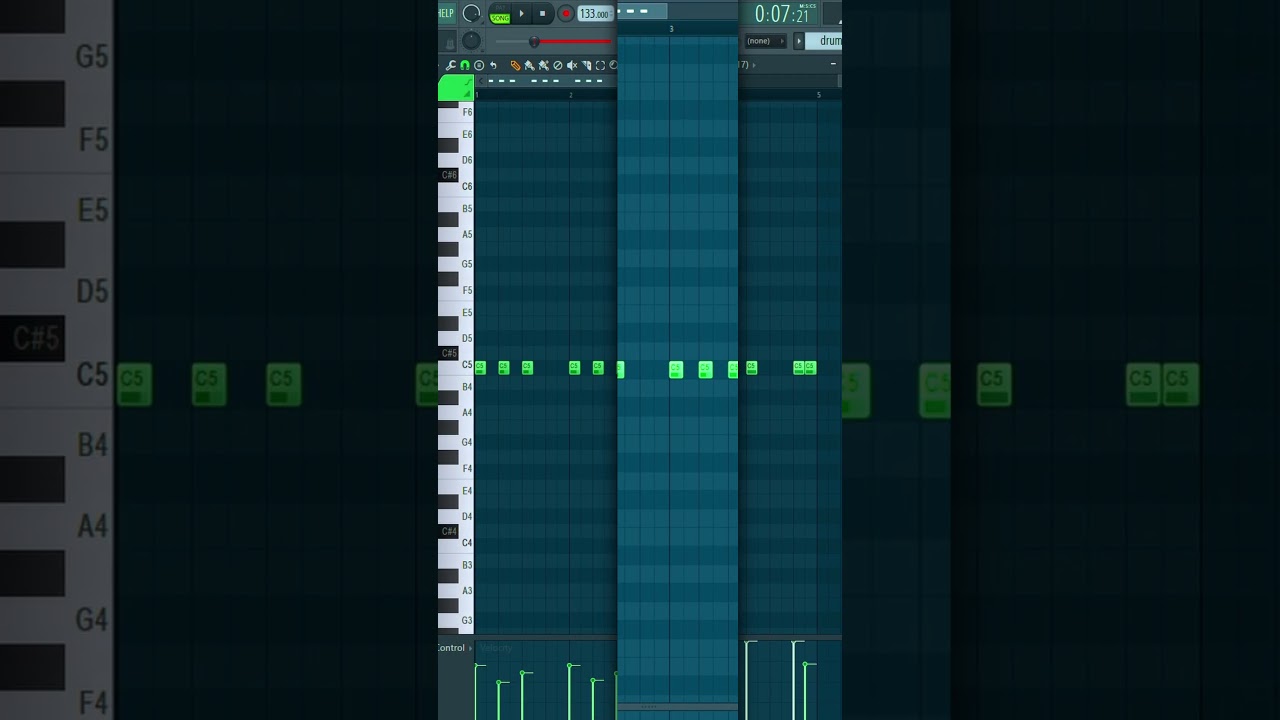This screenshot has width=1280, height=720.
Task: Click the stamp chord tool icon
Action: click(x=479, y=65)
